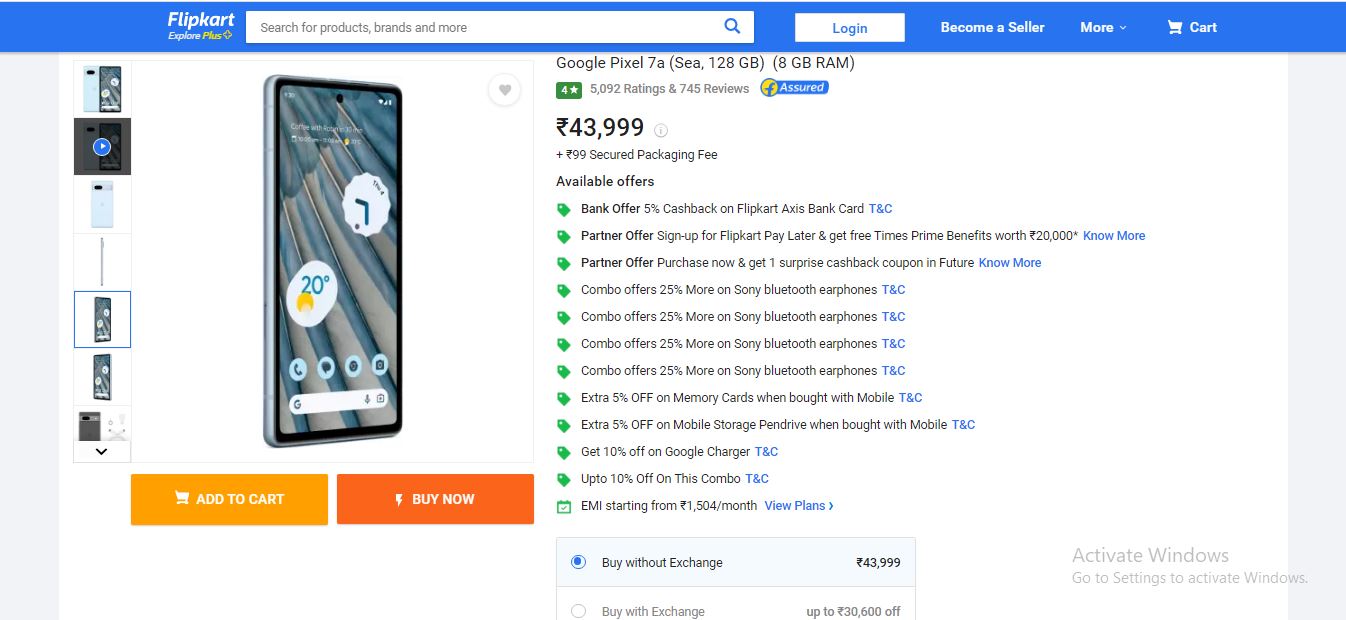Click the BUY NOW button
The height and width of the screenshot is (620, 1346).
435,499
